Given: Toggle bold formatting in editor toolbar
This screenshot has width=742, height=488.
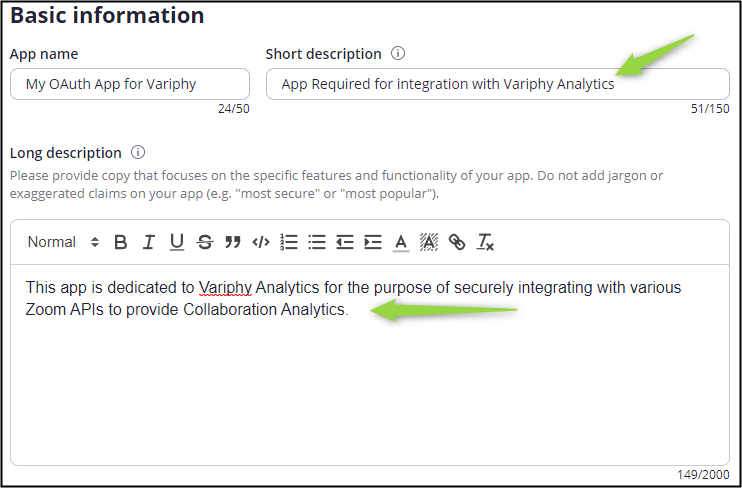Looking at the screenshot, I should 121,242.
